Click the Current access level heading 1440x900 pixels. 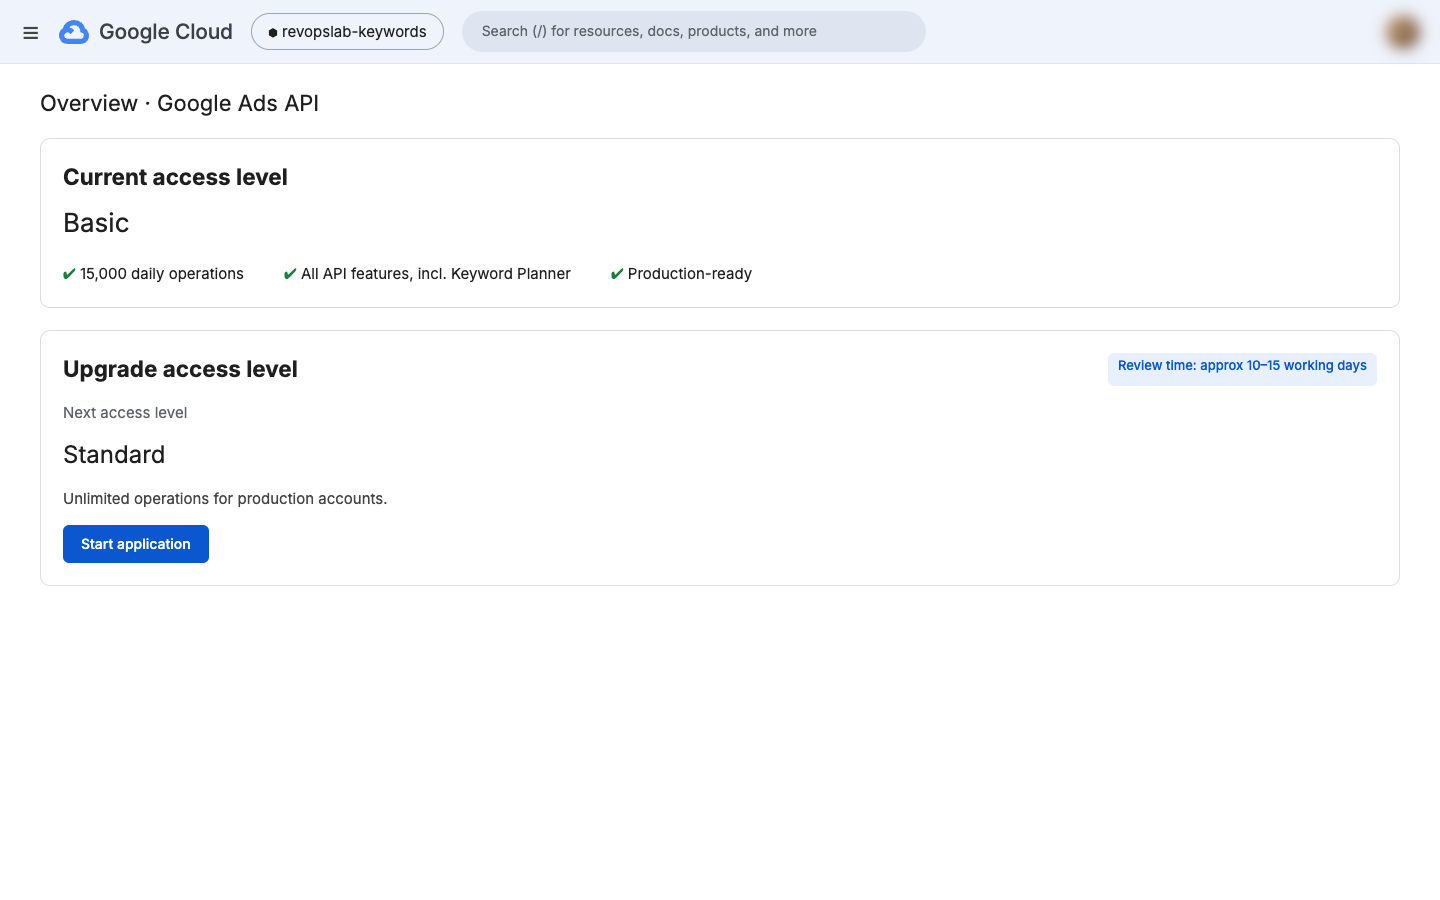[x=175, y=177]
